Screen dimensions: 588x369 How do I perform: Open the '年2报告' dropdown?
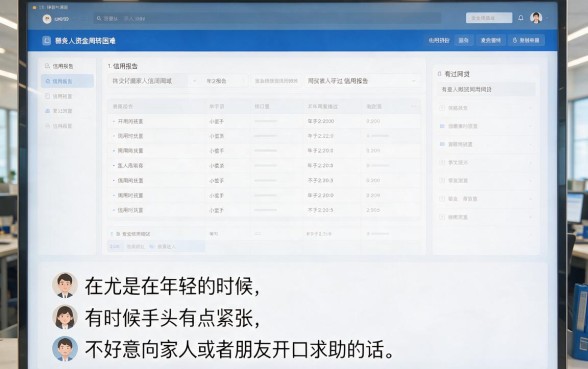coord(225,81)
